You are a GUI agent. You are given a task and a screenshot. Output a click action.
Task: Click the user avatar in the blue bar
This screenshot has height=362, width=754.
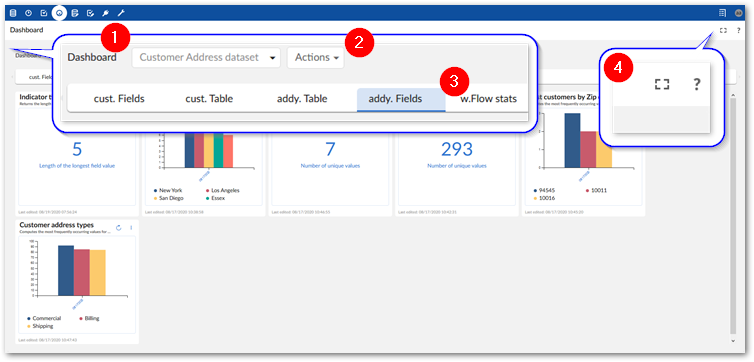739,13
